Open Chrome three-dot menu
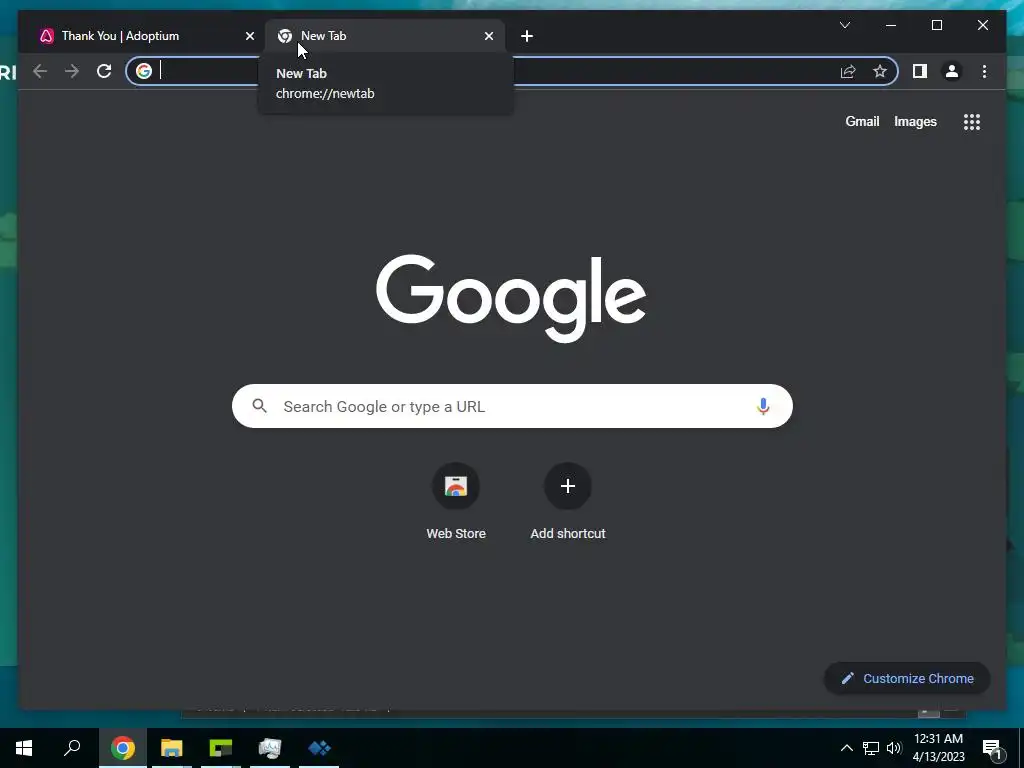 [984, 71]
